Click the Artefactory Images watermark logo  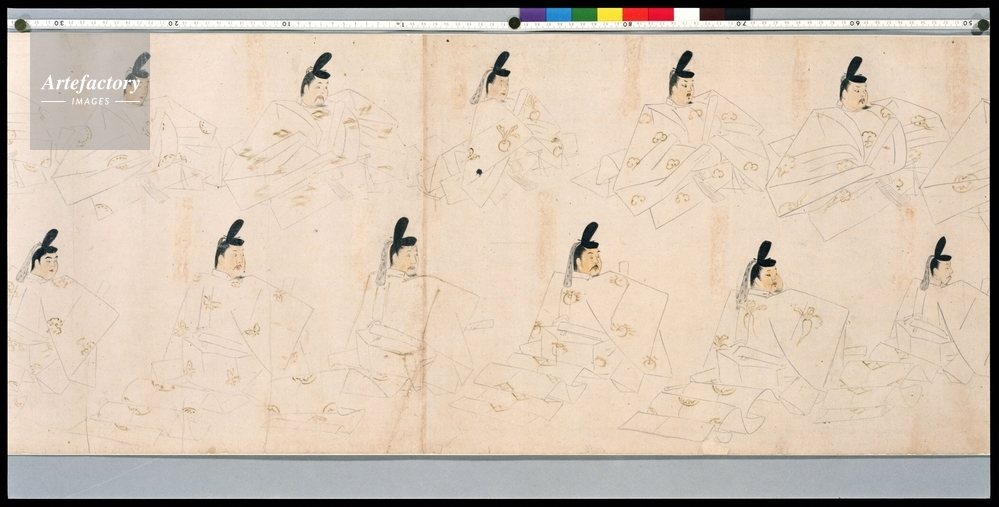pyautogui.click(x=90, y=90)
